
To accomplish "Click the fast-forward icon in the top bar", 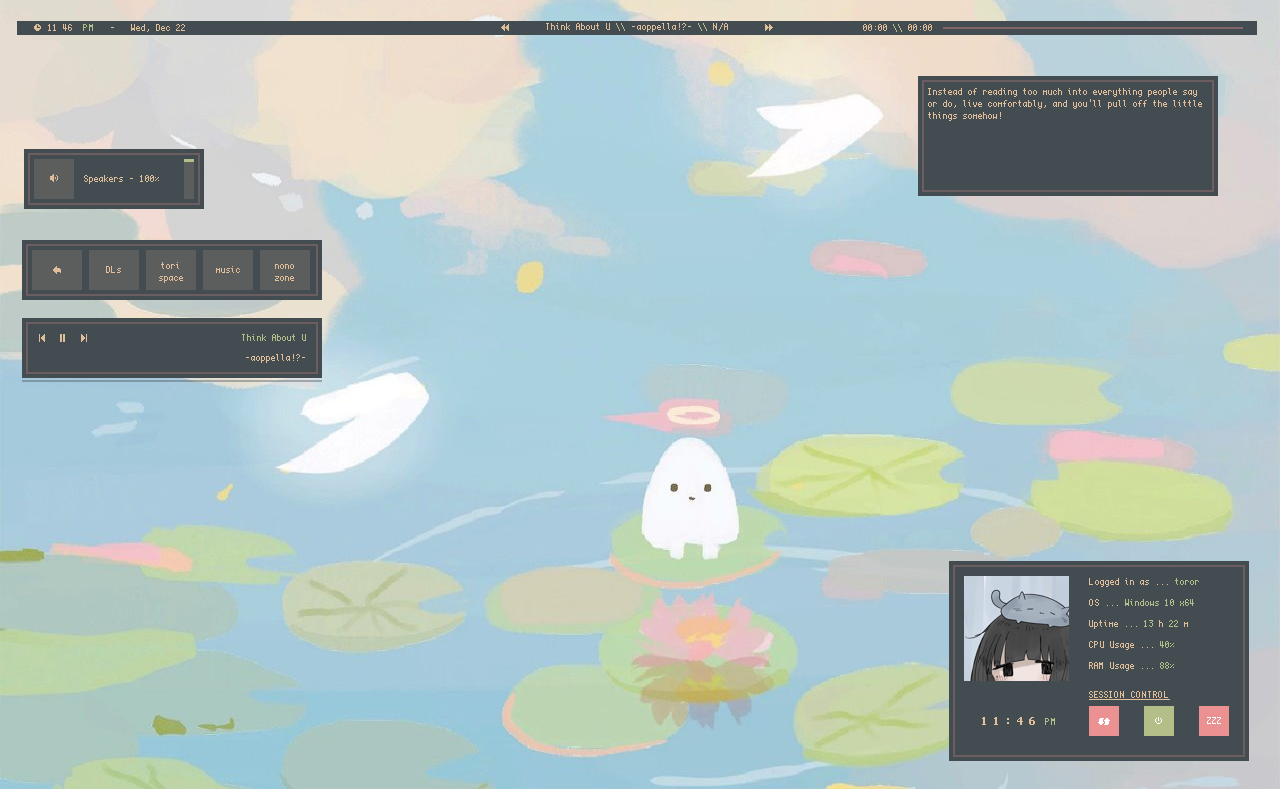I will tap(768, 27).
